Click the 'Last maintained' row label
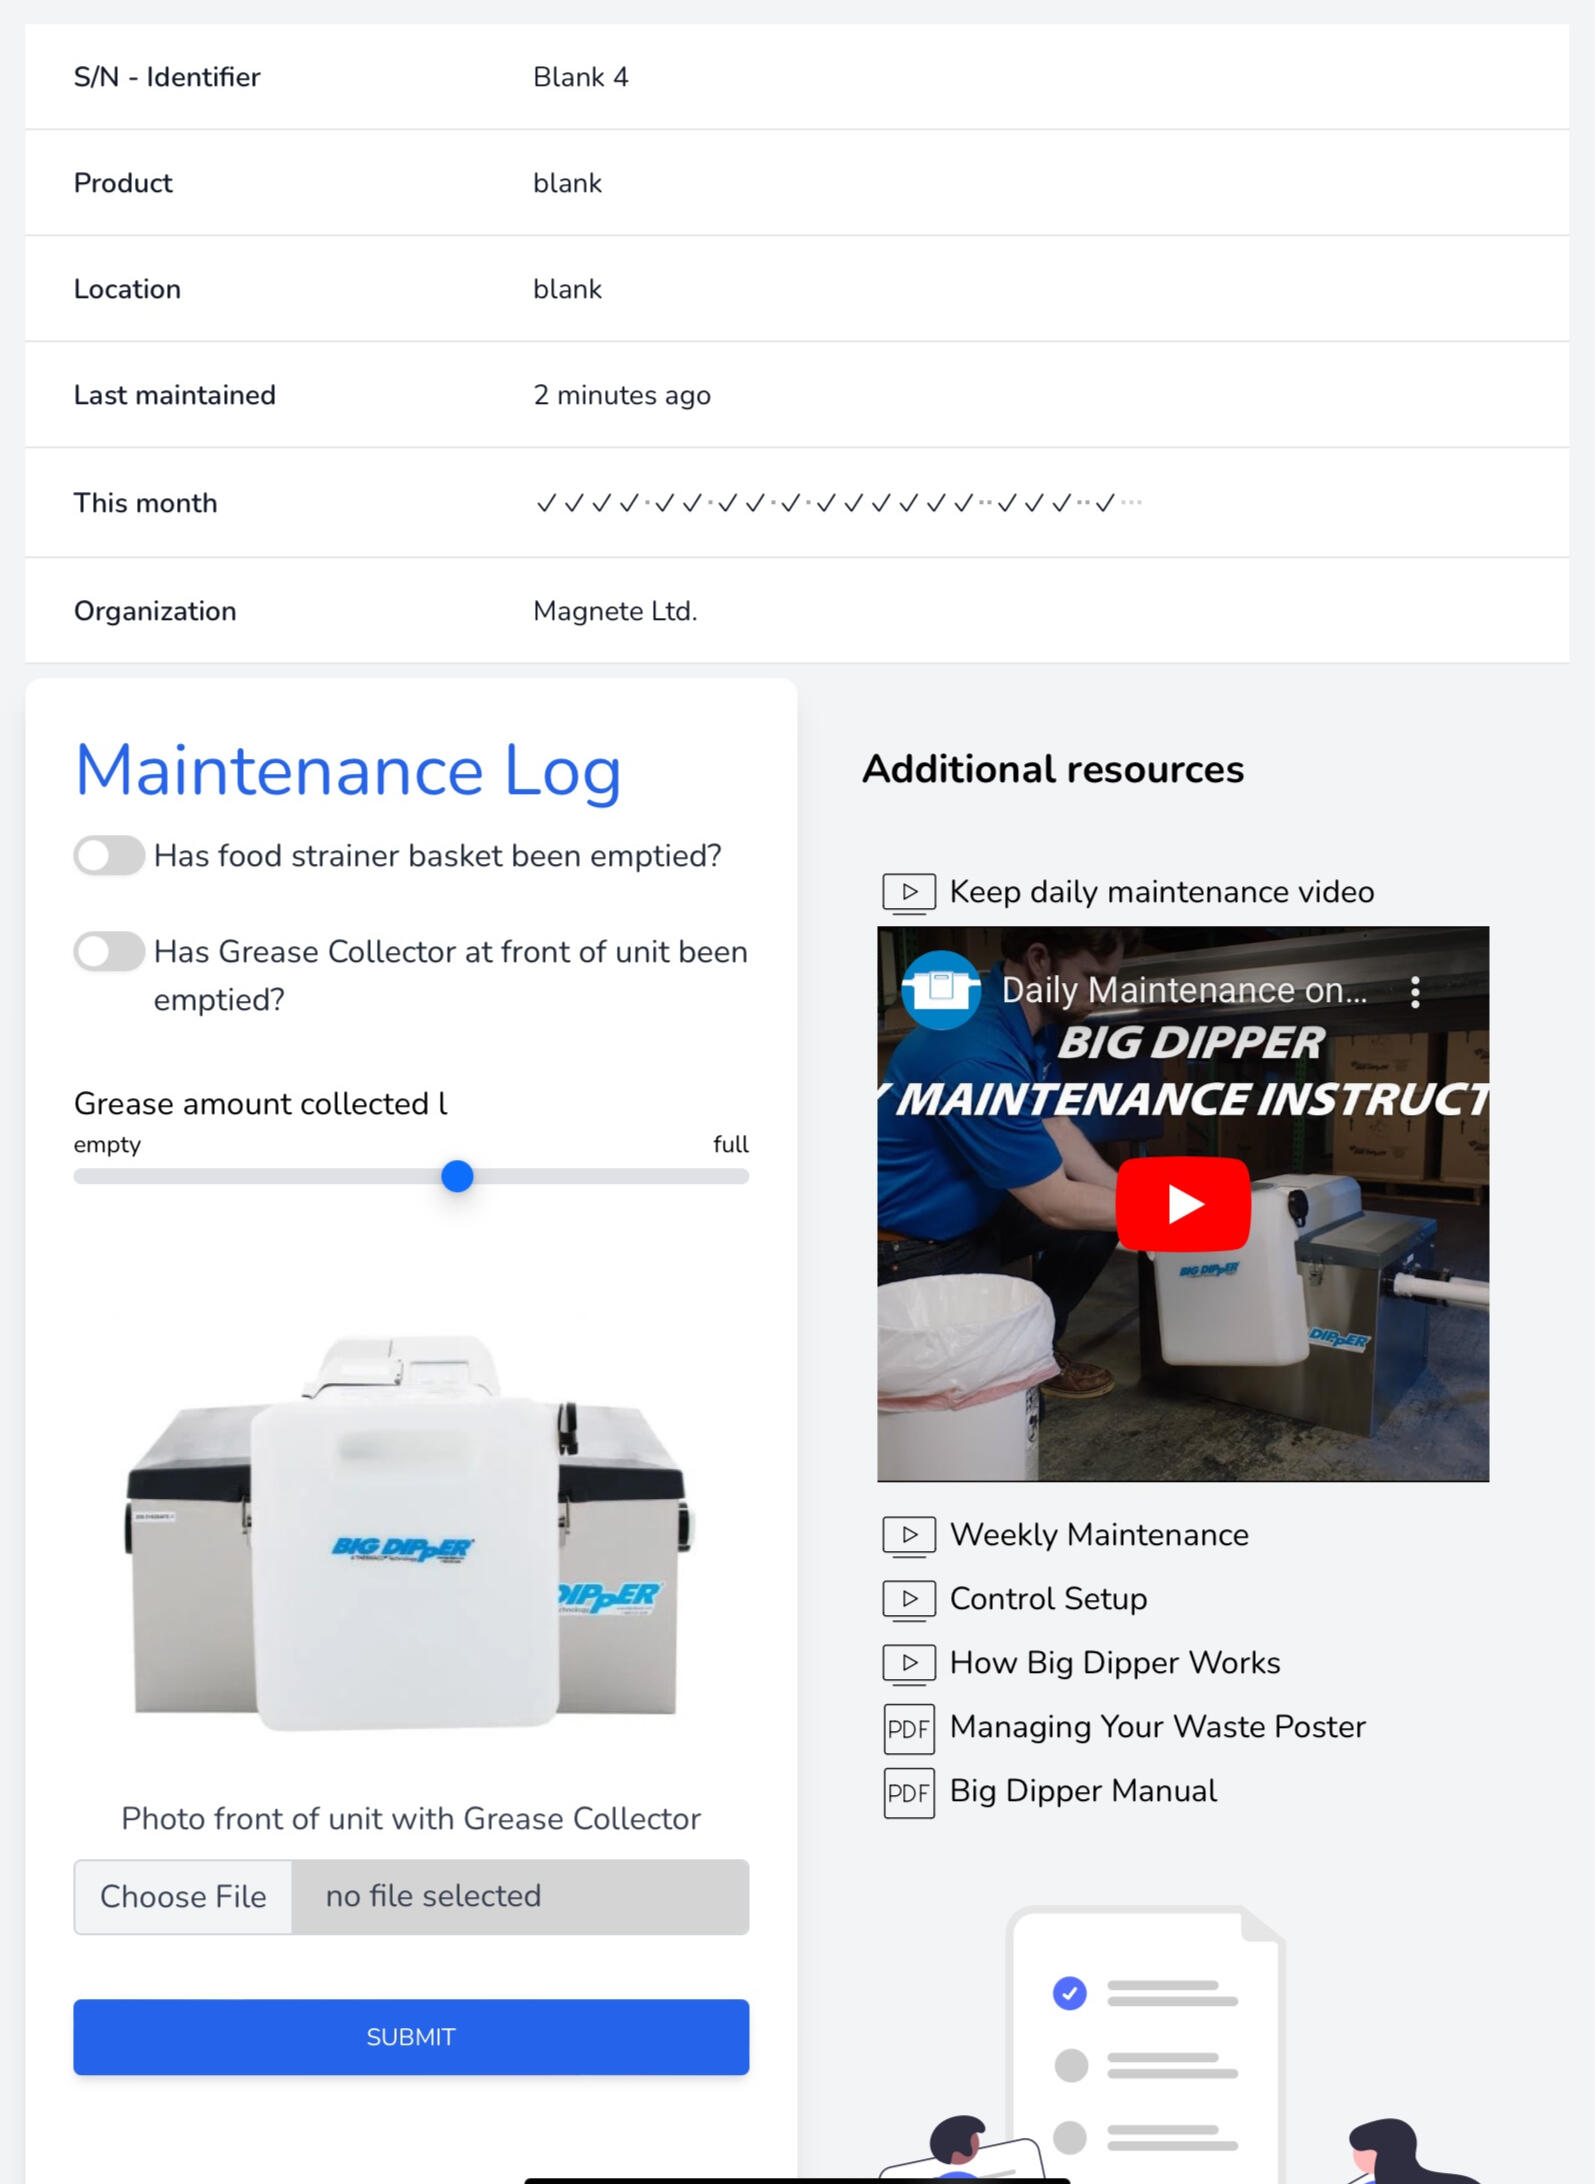The width and height of the screenshot is (1595, 2184). point(175,395)
